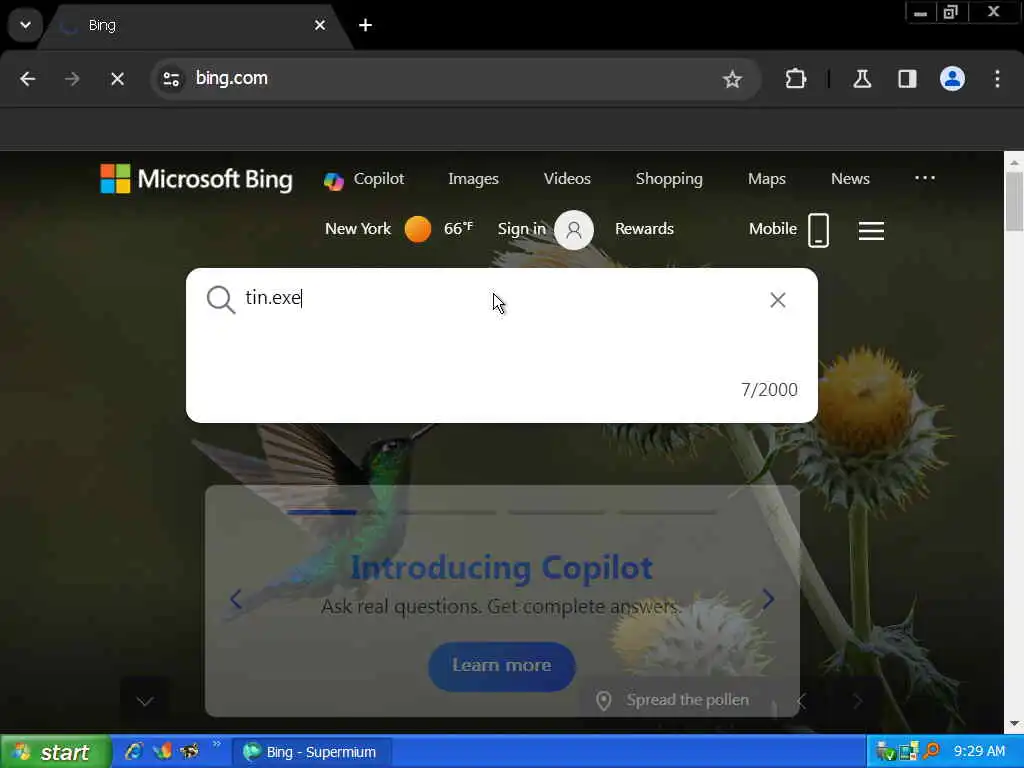The image size is (1024, 768).
Task: Open the browser three-dot menu
Action: pyautogui.click(x=997, y=79)
